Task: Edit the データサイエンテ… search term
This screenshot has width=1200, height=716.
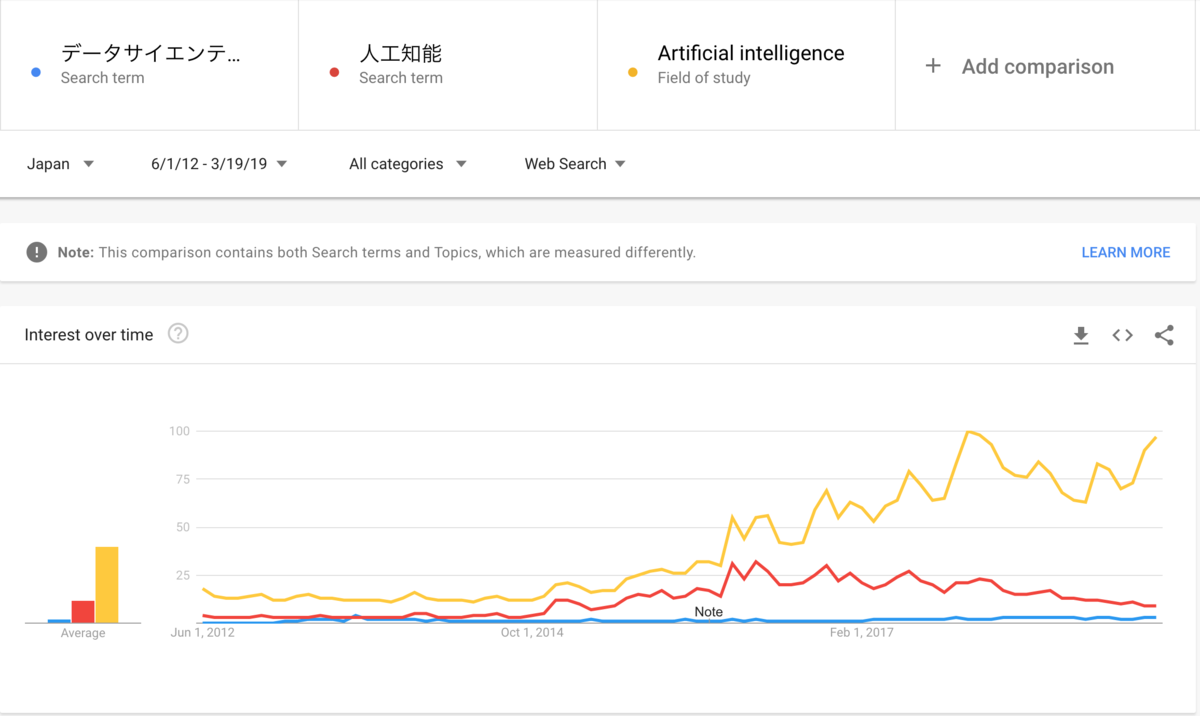Action: point(149,65)
